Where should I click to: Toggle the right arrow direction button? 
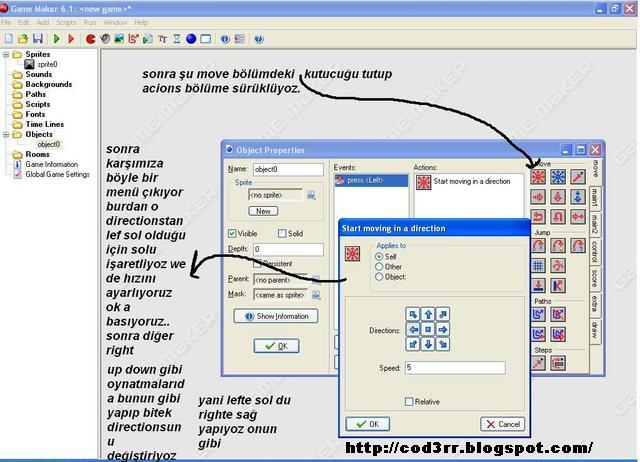click(443, 329)
